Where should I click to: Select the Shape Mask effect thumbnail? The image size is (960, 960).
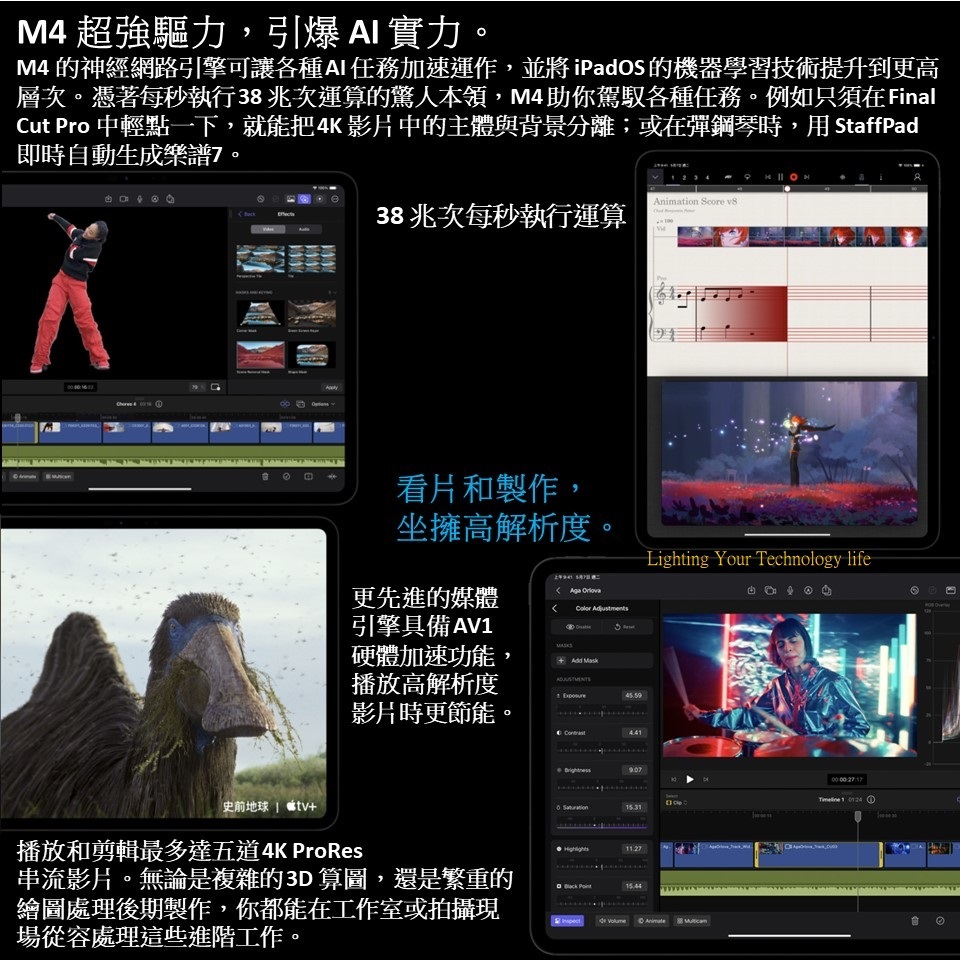312,354
